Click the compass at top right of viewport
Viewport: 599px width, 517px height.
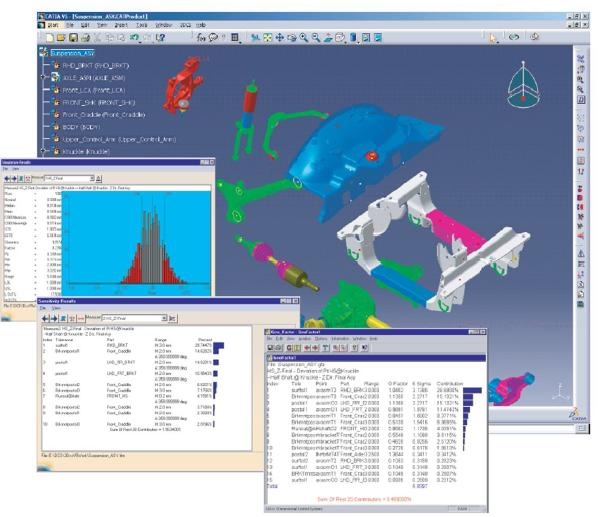point(523,85)
